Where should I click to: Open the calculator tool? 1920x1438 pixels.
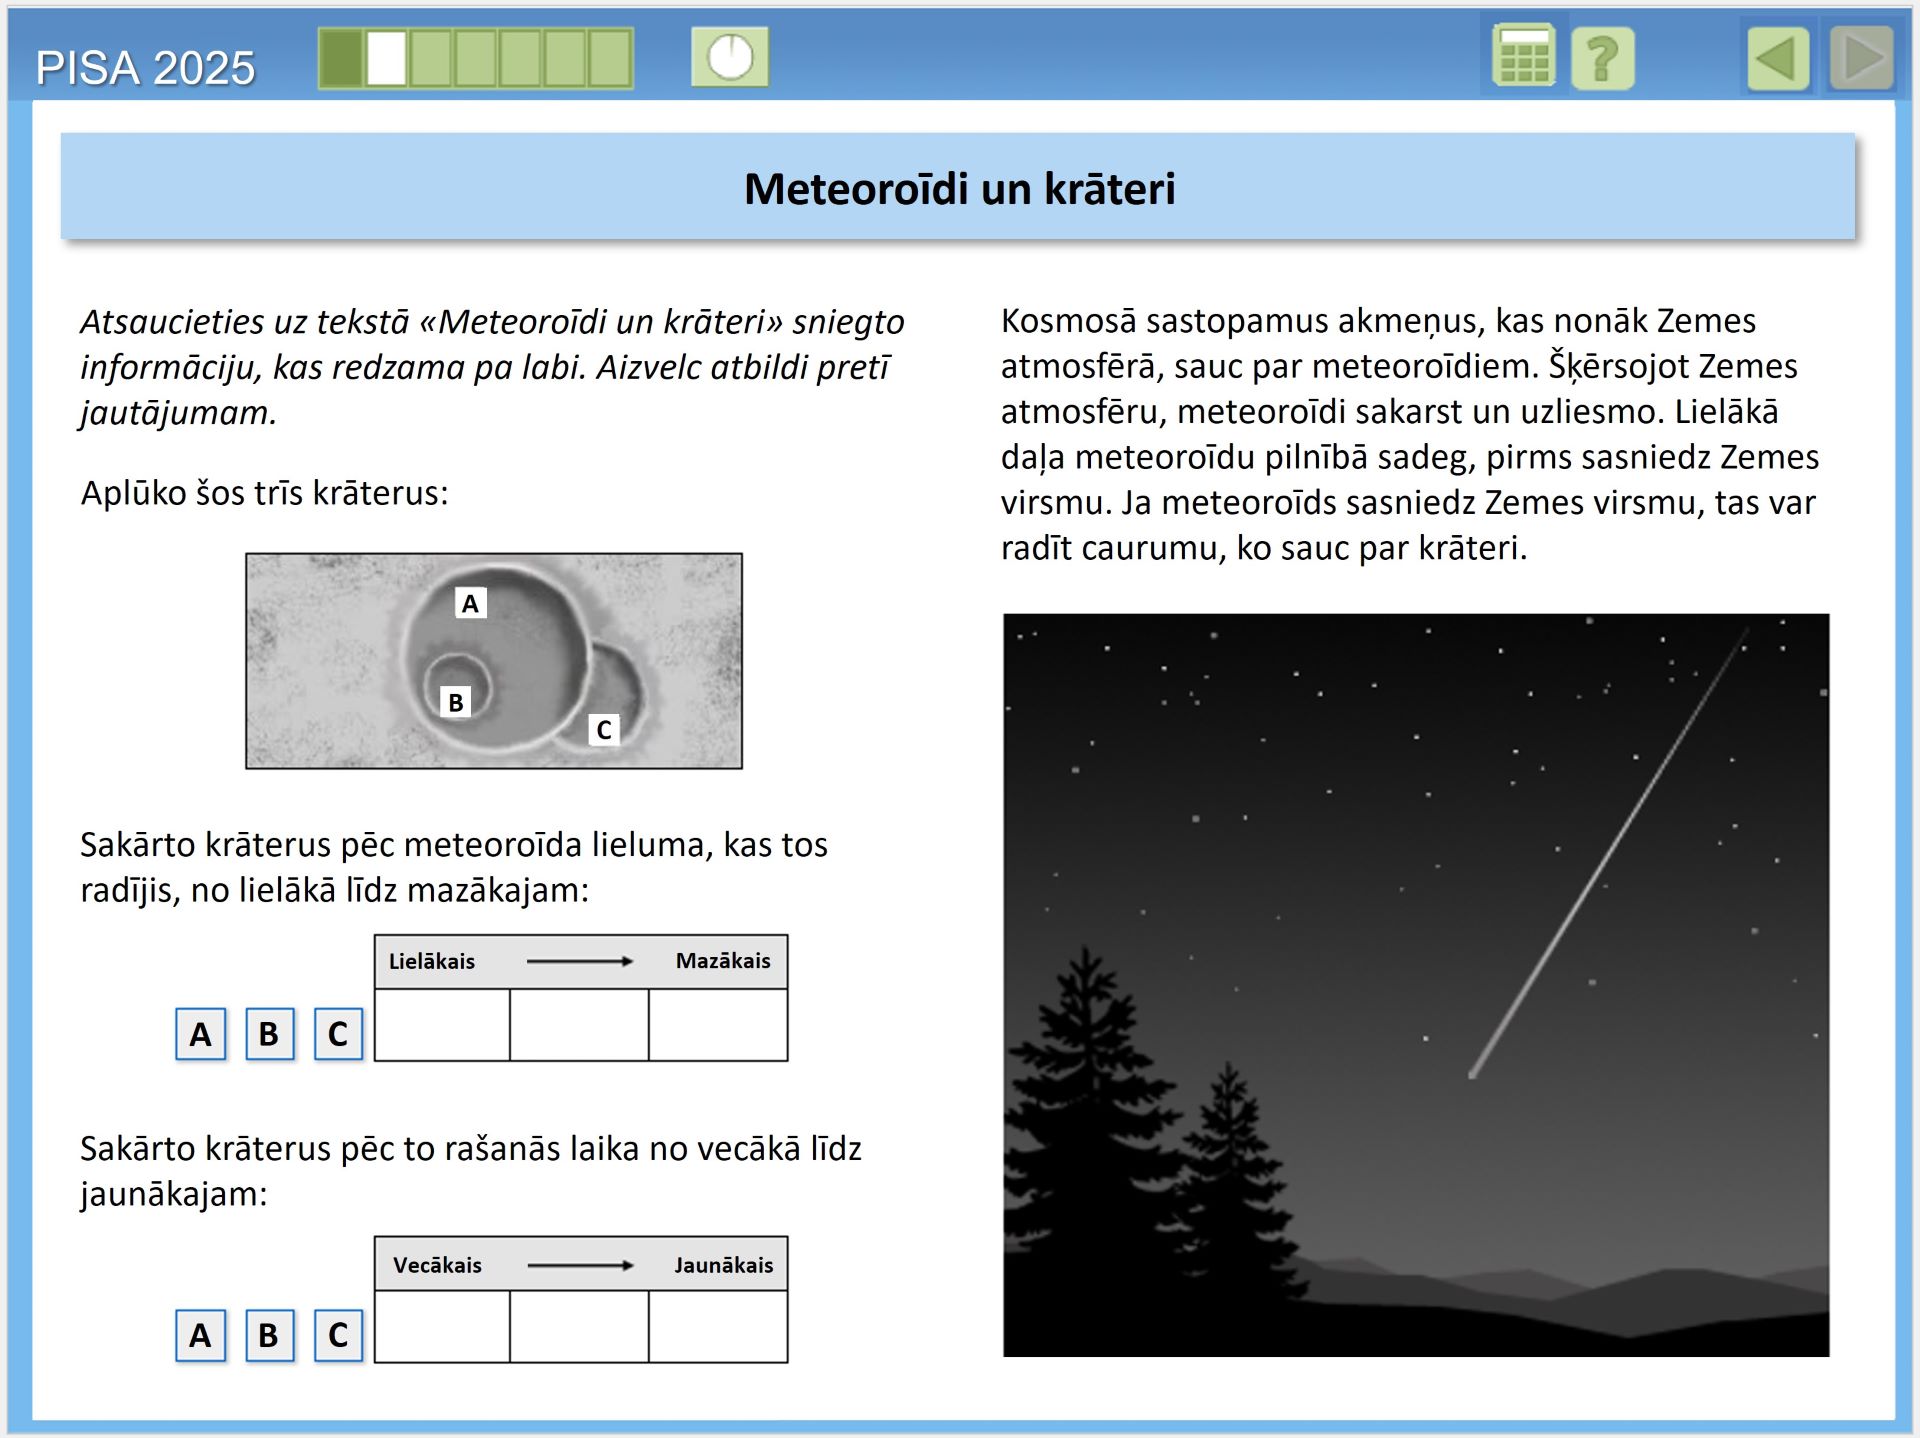tap(1523, 57)
